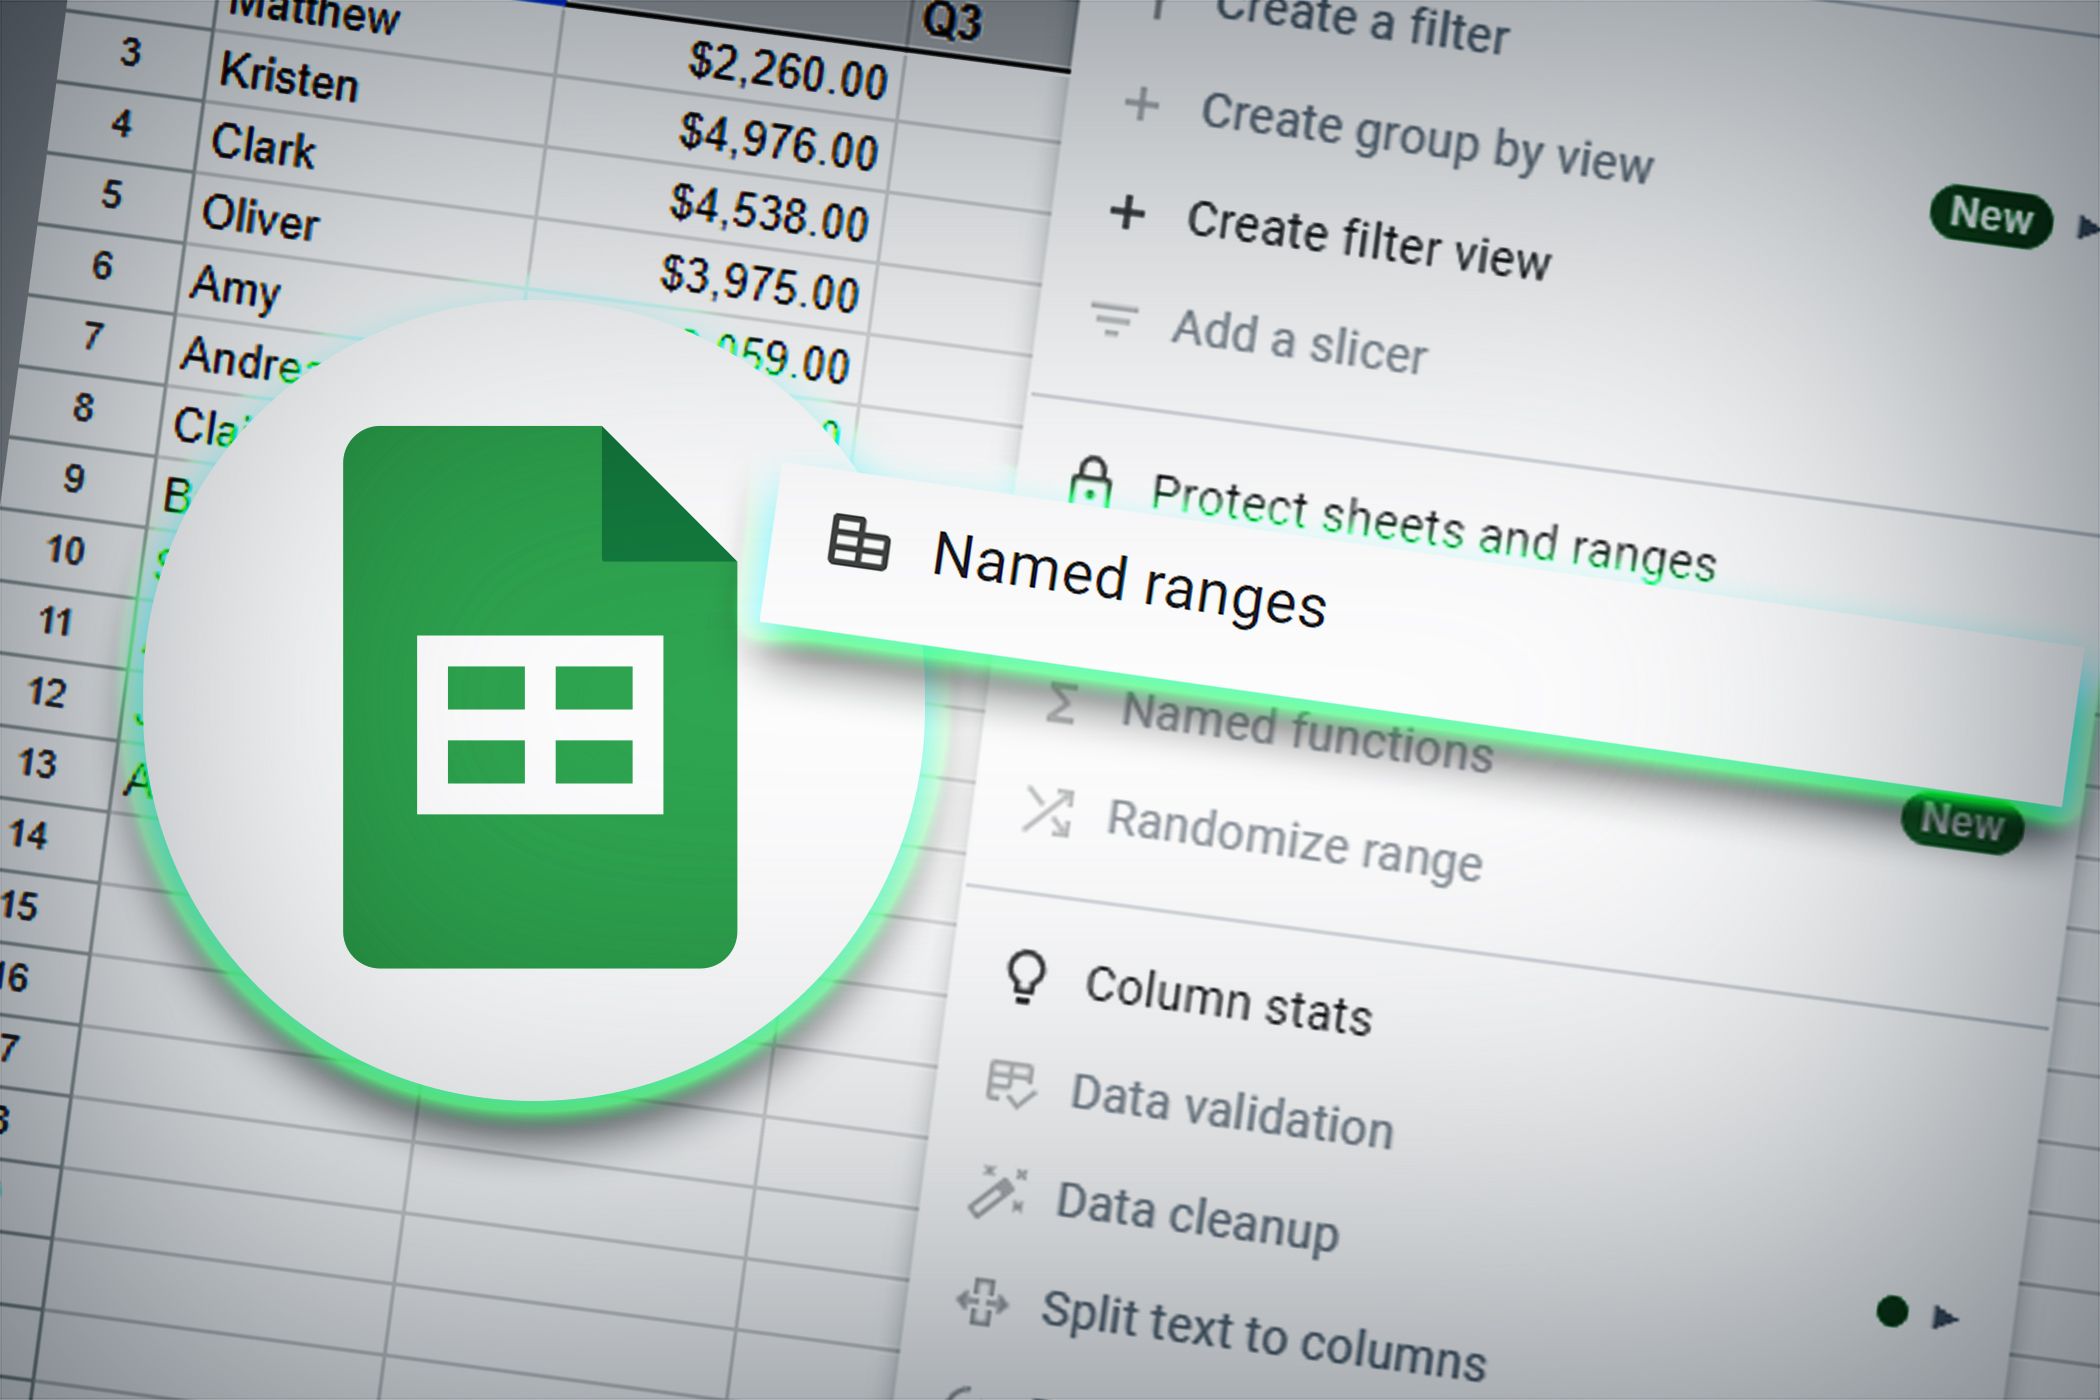This screenshot has height=1400, width=2100.
Task: Click the green New badge at top
Action: (1990, 216)
